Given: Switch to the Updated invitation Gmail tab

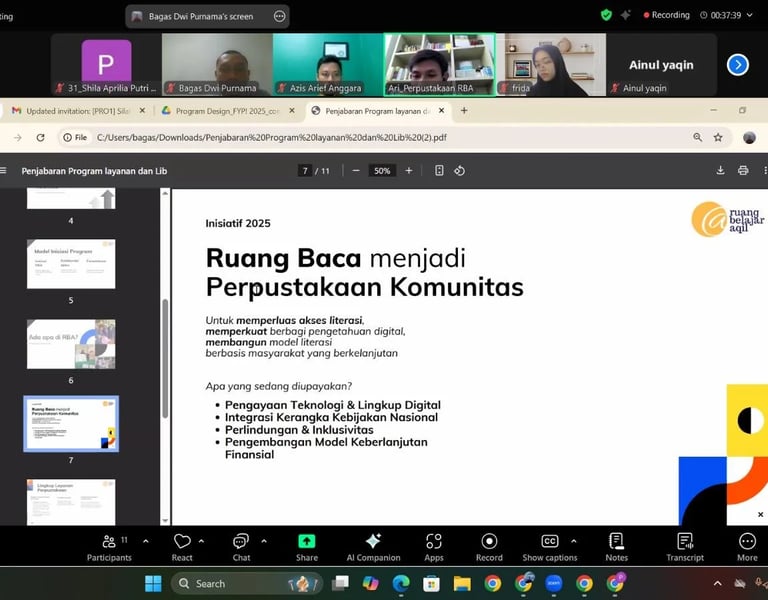Looking at the screenshot, I should pos(77,111).
